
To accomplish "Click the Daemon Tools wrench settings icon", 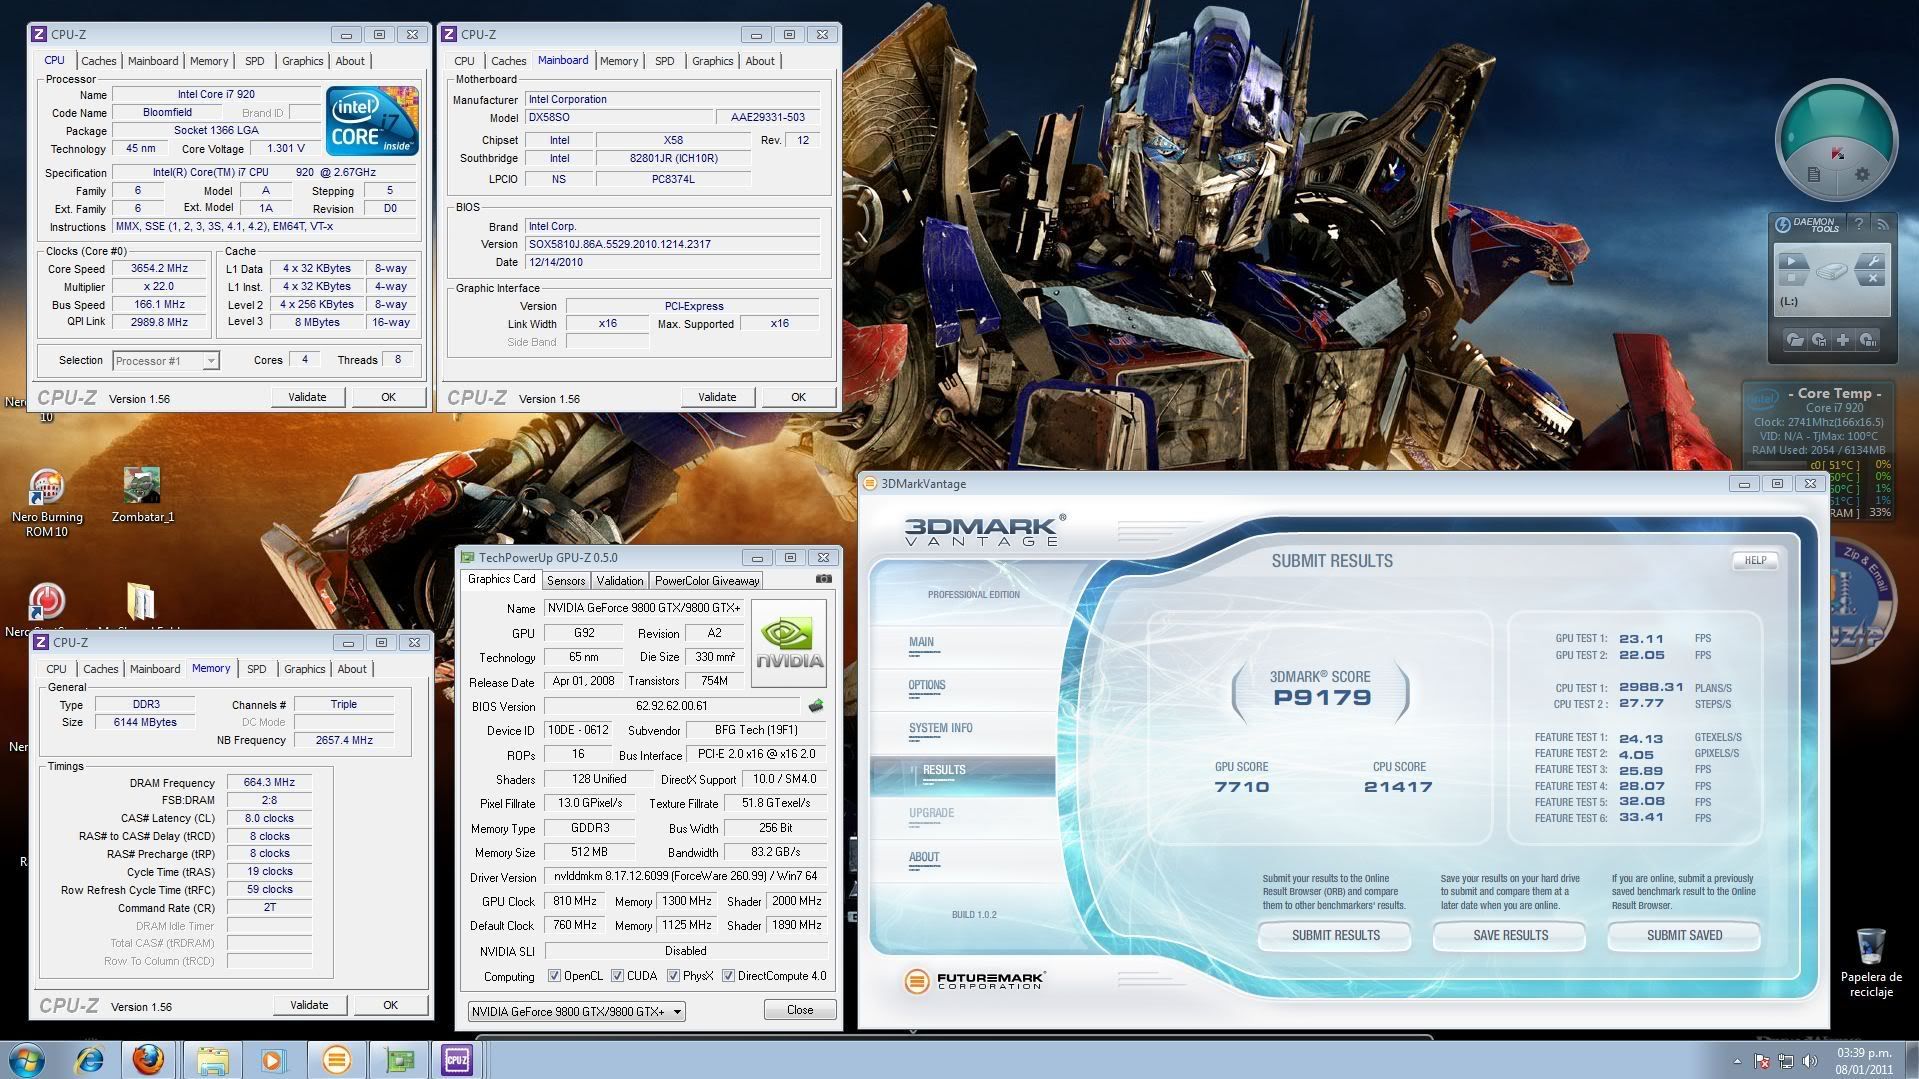I will [1873, 261].
